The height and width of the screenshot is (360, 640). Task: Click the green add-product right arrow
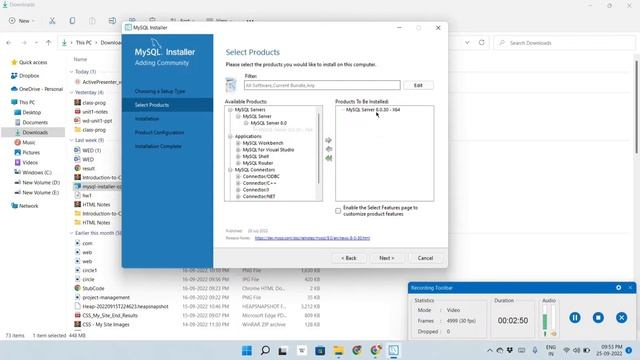click(329, 140)
